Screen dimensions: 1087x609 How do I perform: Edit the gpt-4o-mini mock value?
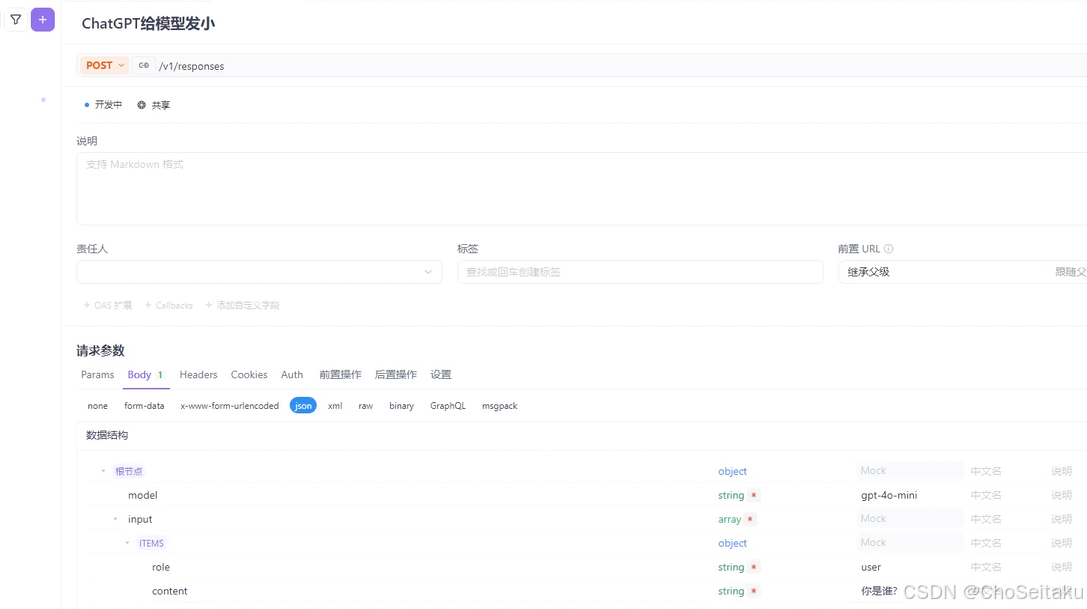pos(889,495)
